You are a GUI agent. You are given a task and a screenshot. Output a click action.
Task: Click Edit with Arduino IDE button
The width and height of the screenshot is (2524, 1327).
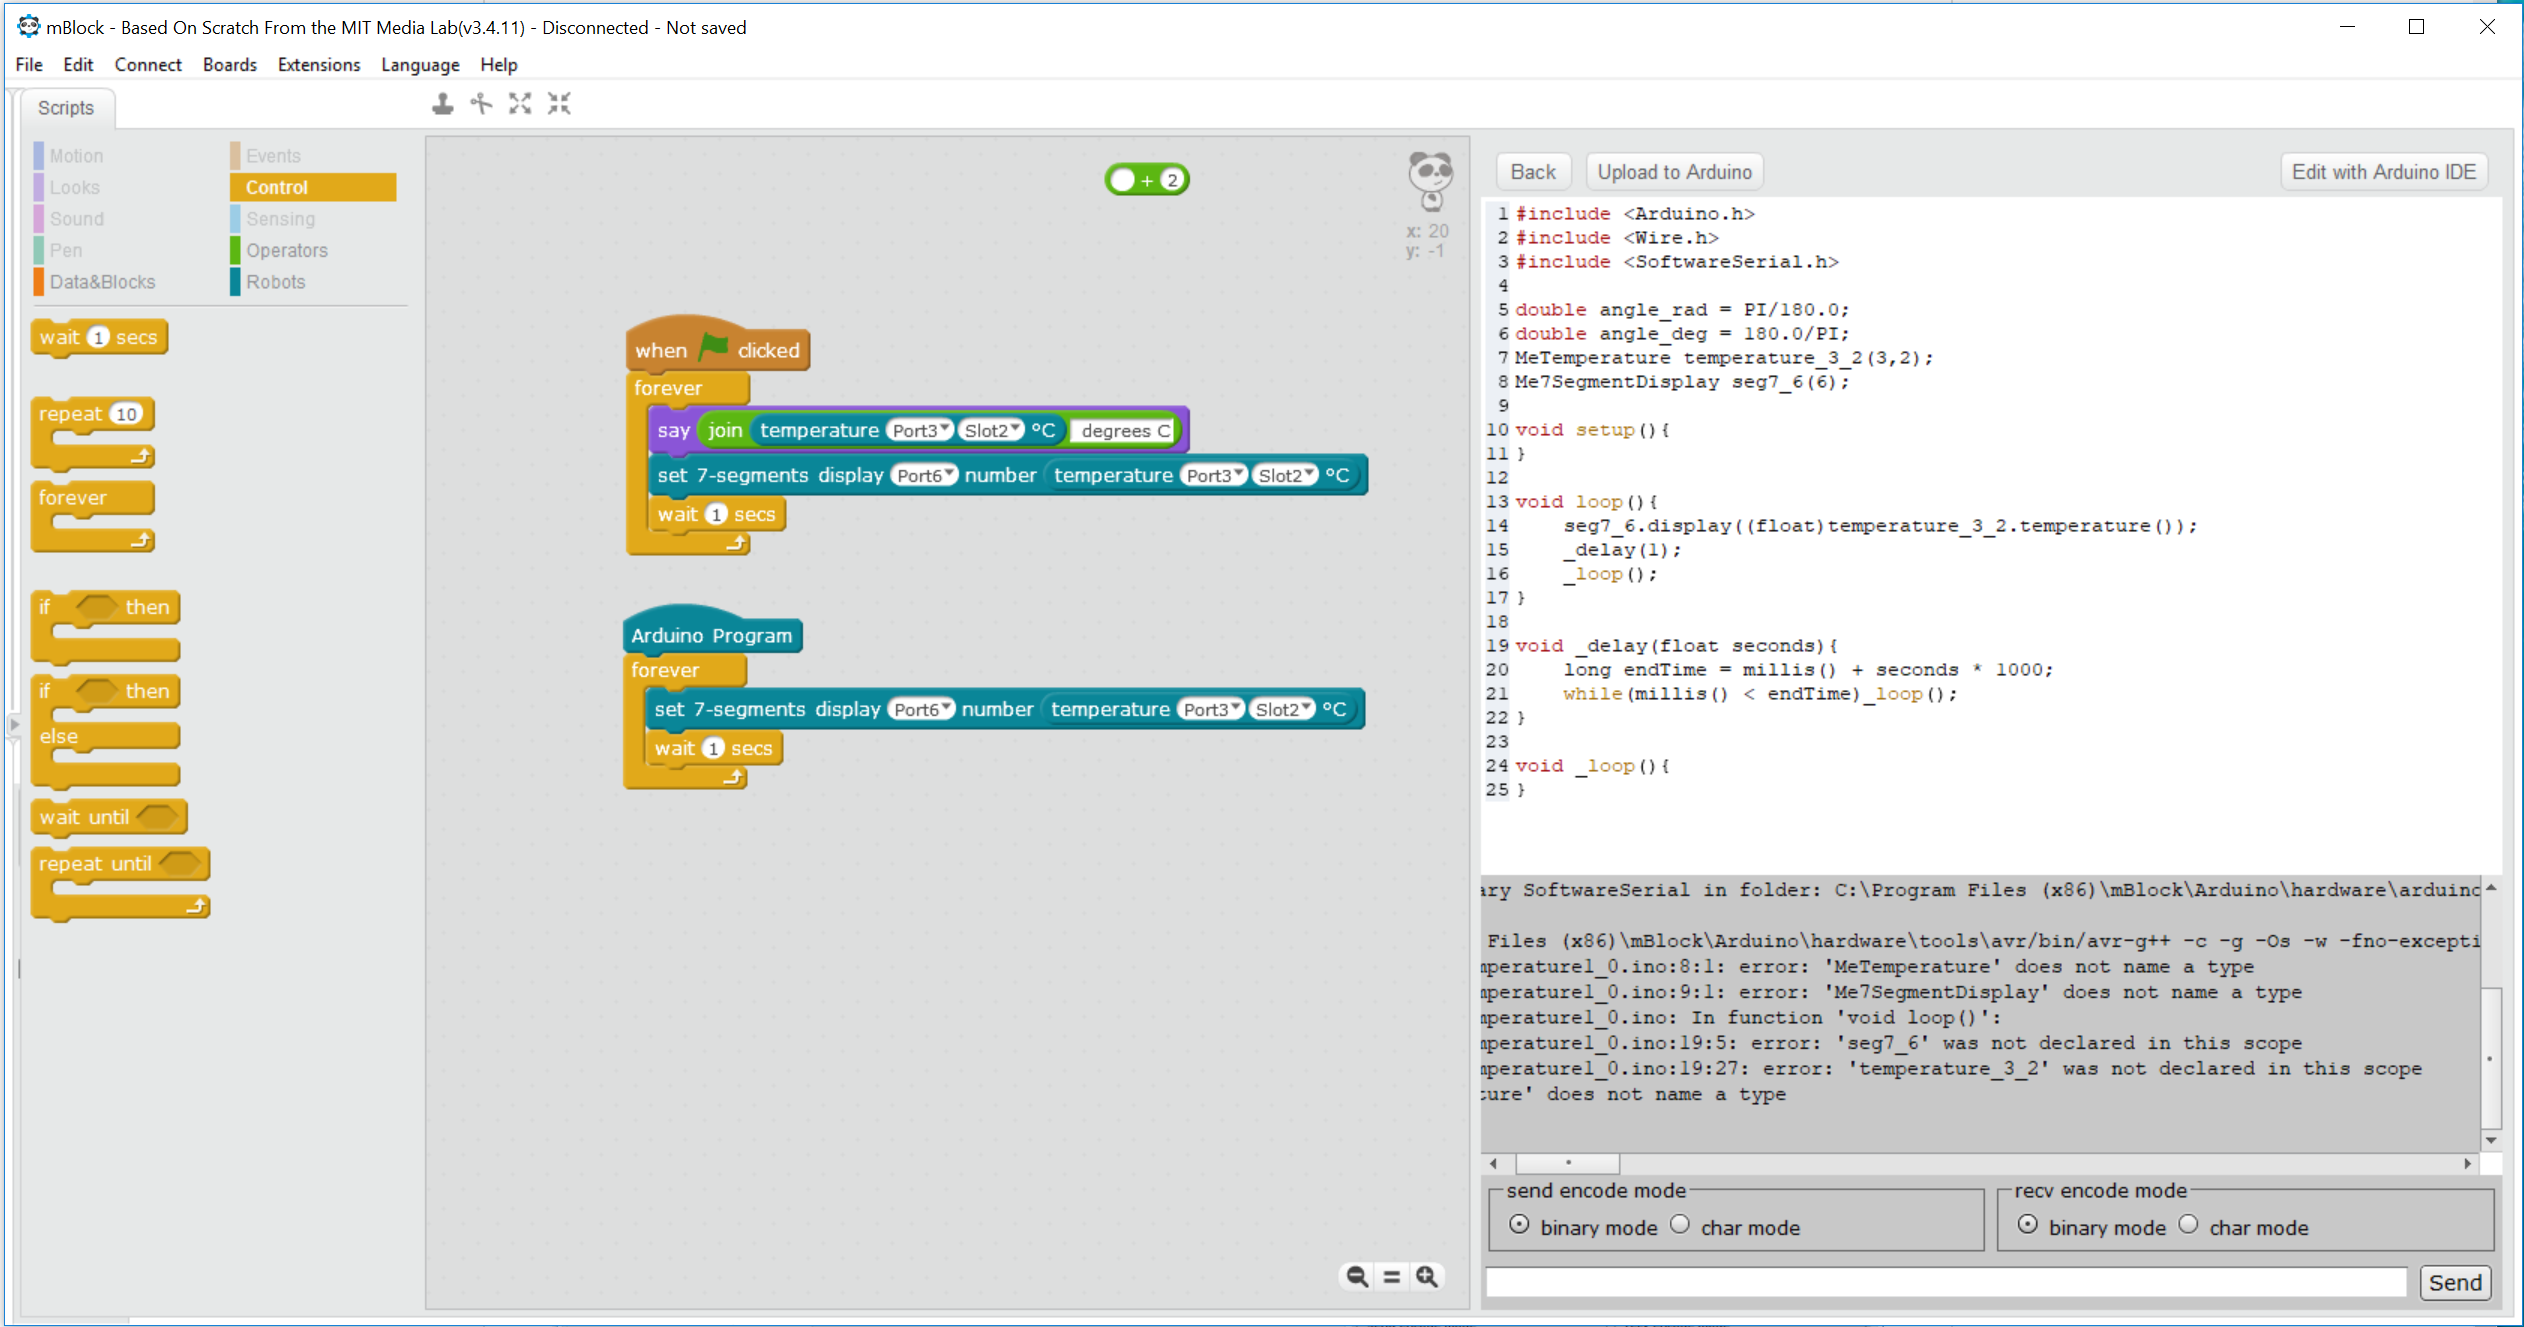2383,172
